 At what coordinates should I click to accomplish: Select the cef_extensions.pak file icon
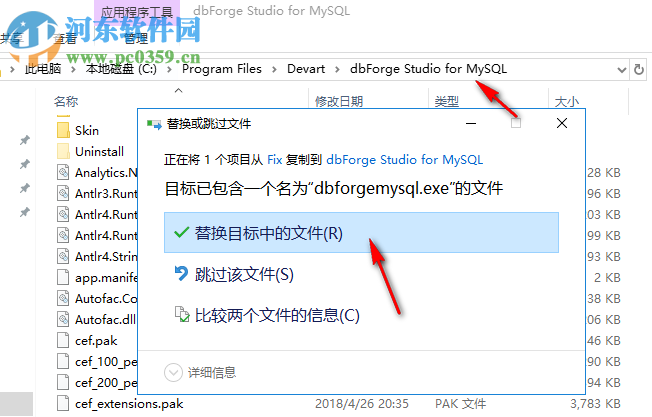pyautogui.click(x=63, y=403)
